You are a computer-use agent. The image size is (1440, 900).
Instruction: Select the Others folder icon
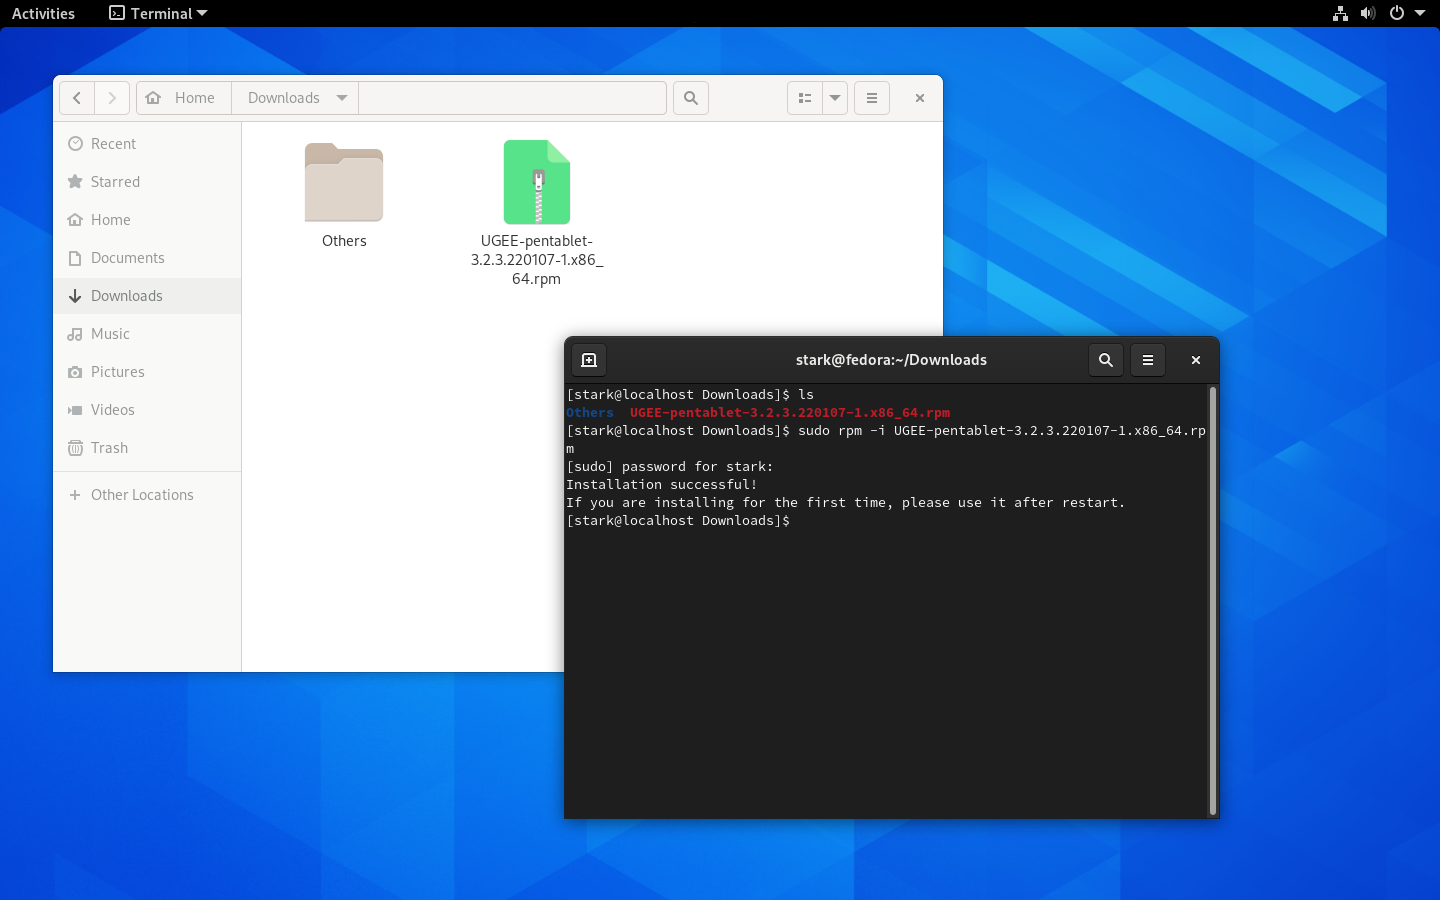click(x=344, y=183)
